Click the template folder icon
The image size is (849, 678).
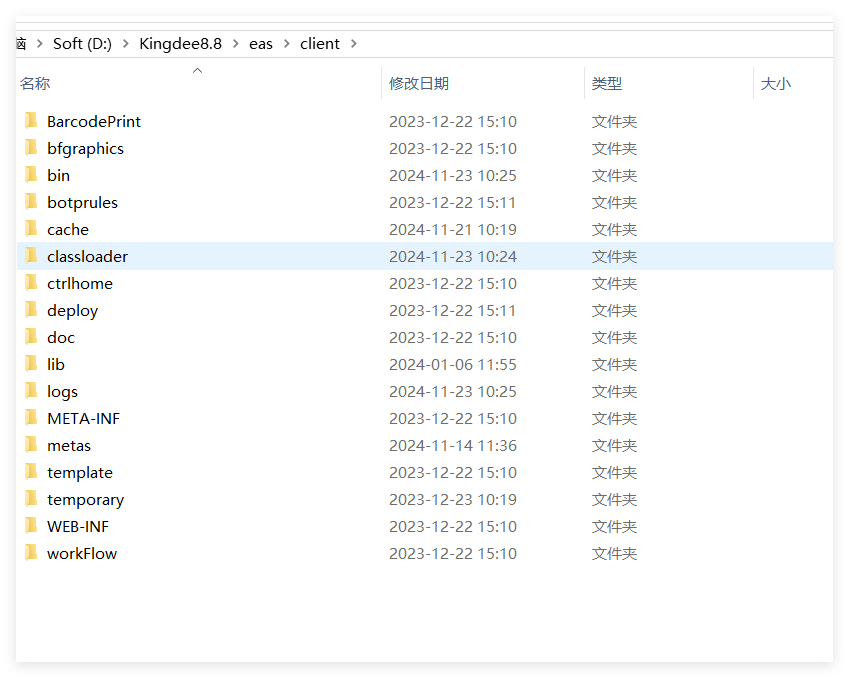pos(31,472)
